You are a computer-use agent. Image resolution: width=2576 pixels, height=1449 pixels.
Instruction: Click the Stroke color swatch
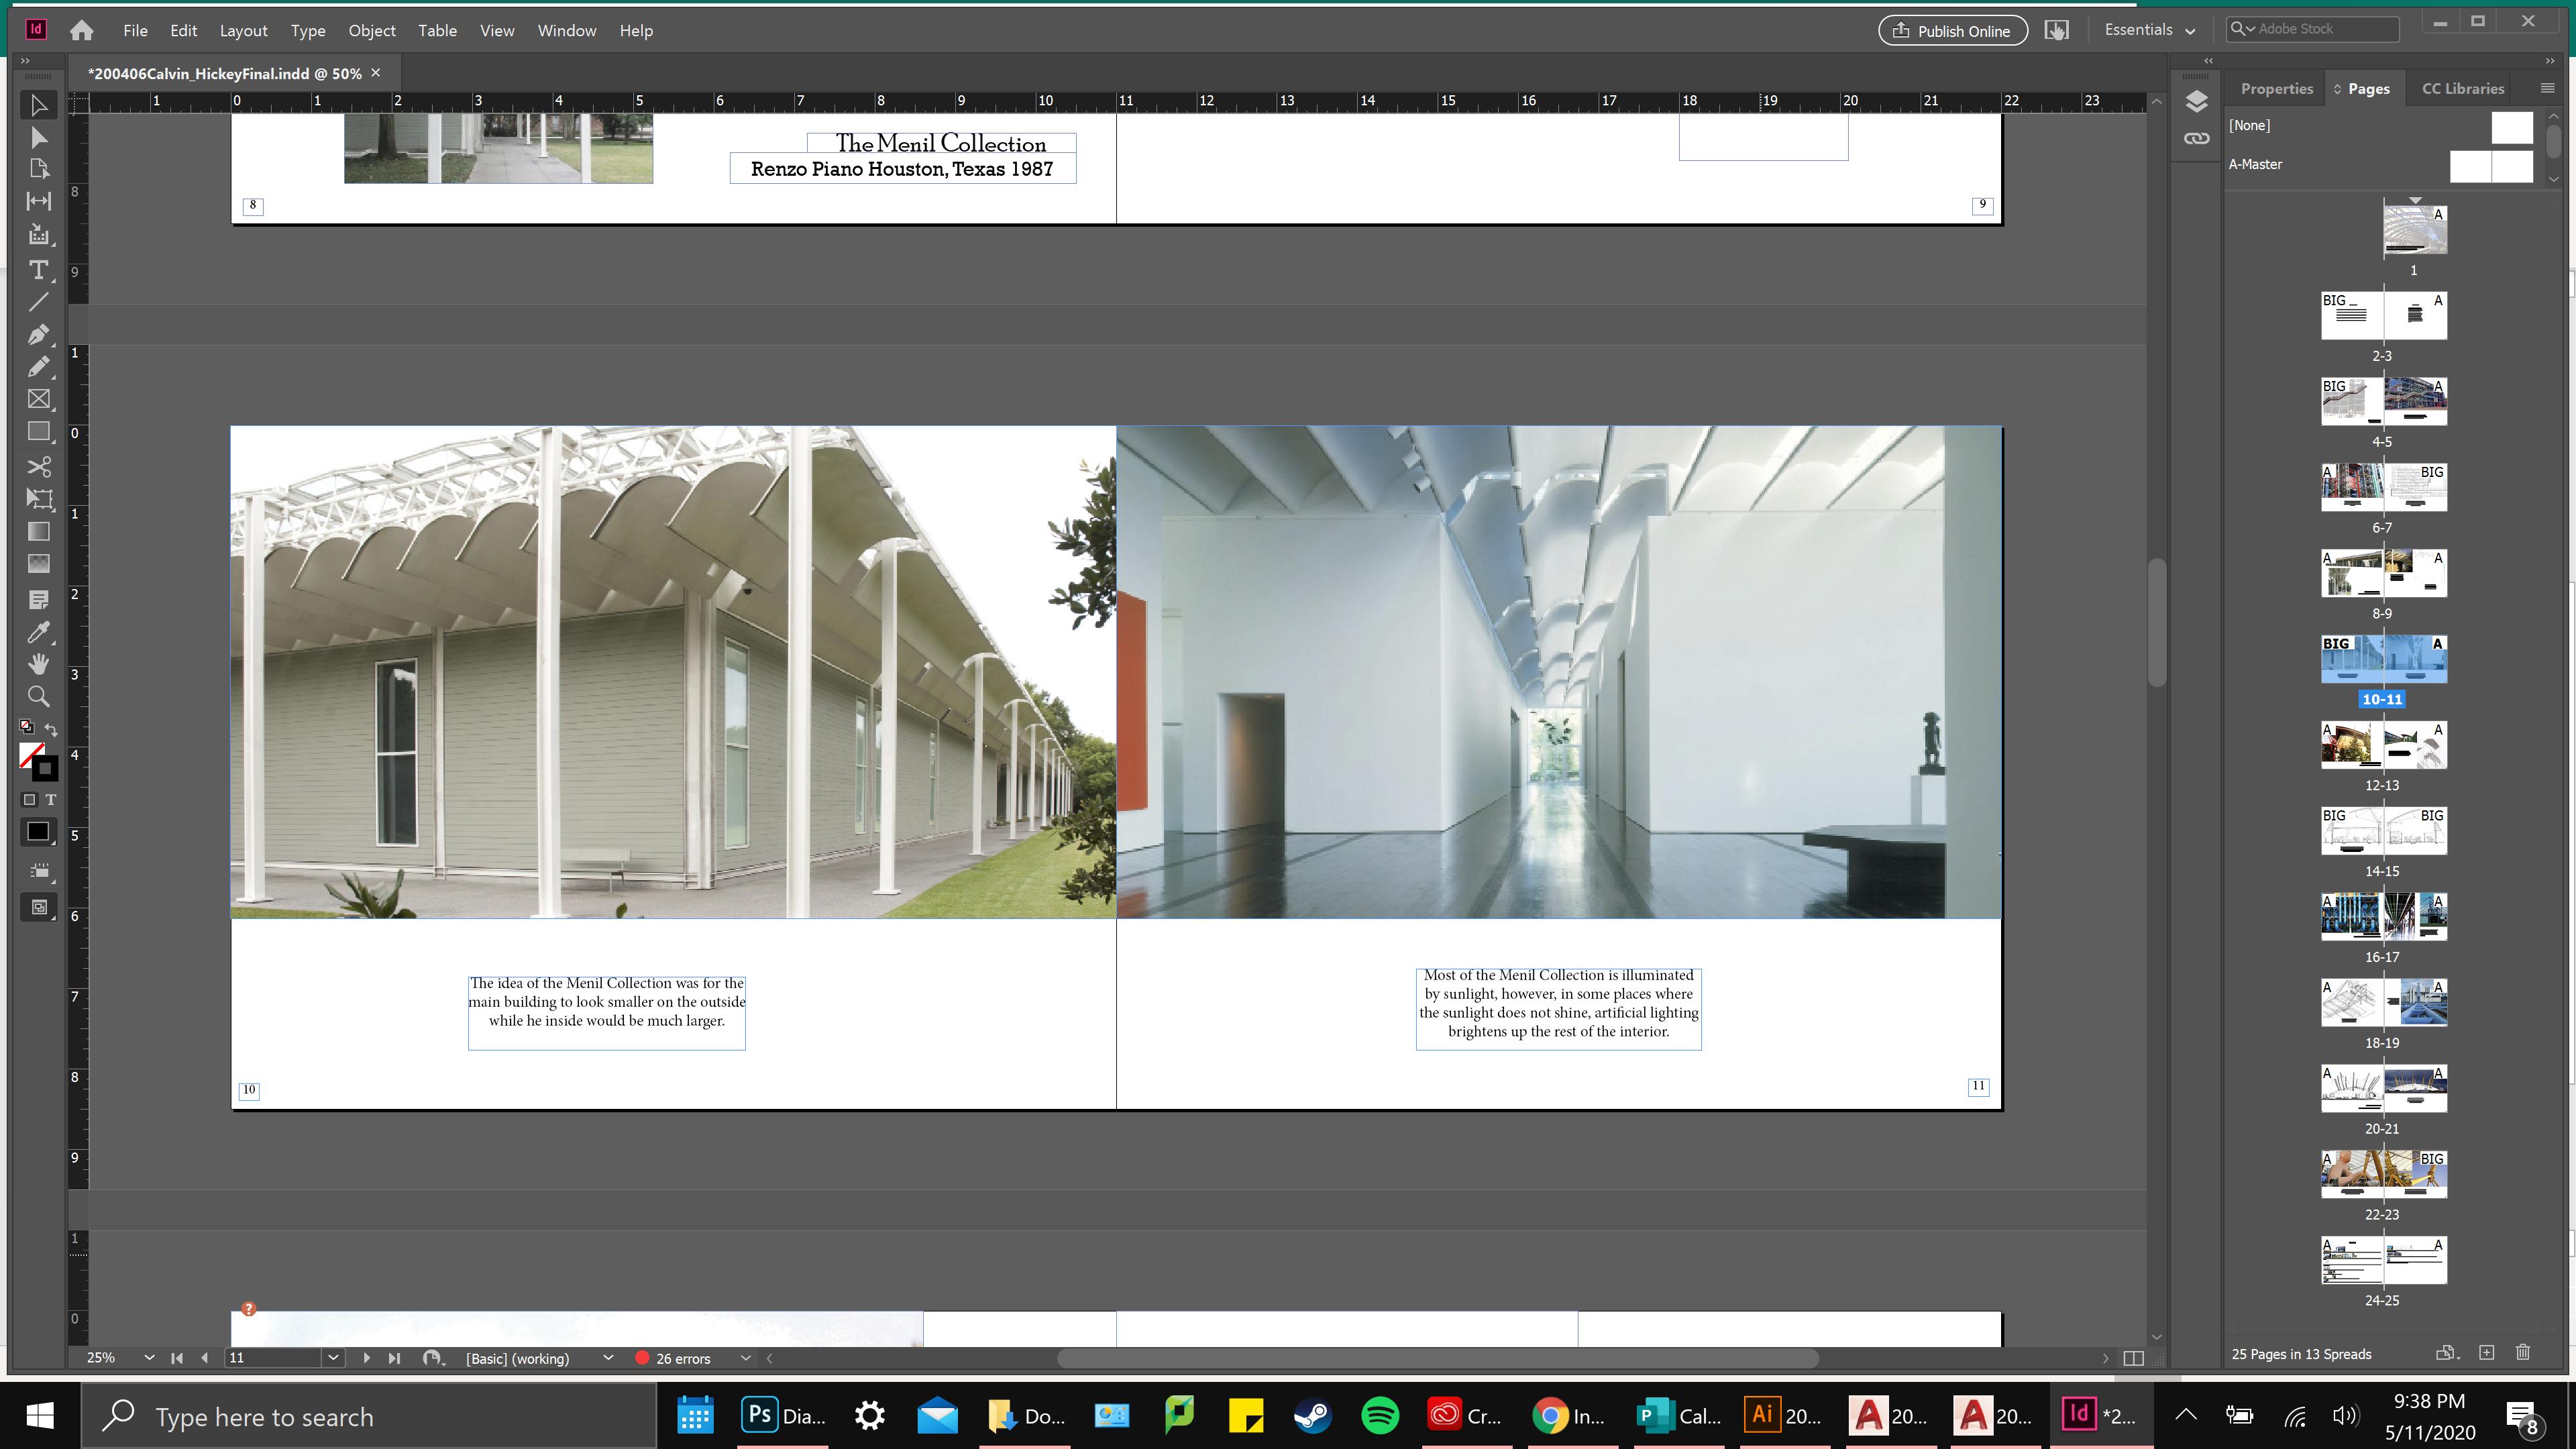(46, 770)
